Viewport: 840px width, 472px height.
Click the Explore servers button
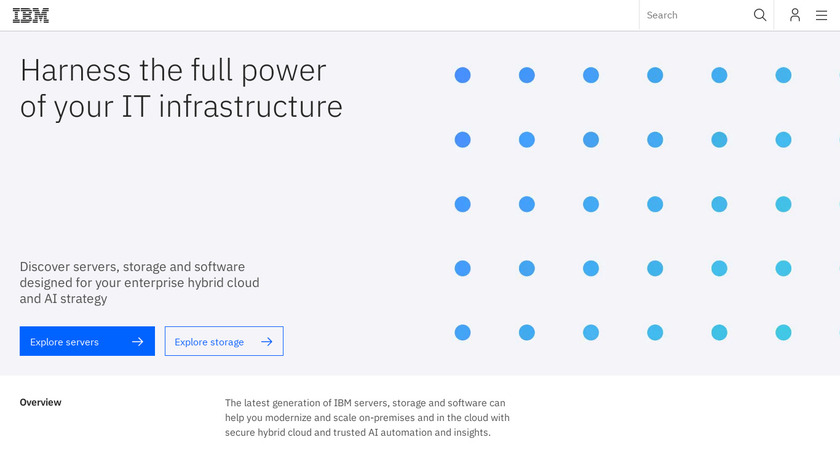(87, 341)
